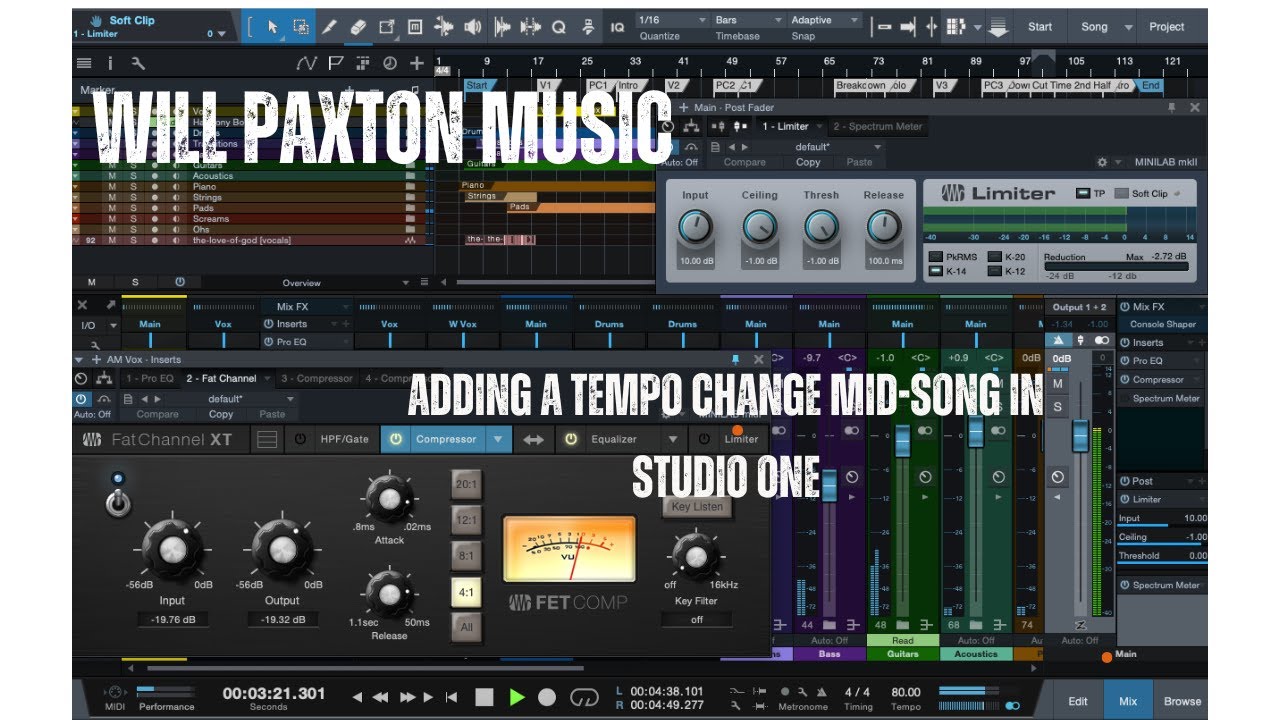Open sidechain routing icon in AM Vox Inserts
Screen dimensions: 1280x720
[x=102, y=379]
